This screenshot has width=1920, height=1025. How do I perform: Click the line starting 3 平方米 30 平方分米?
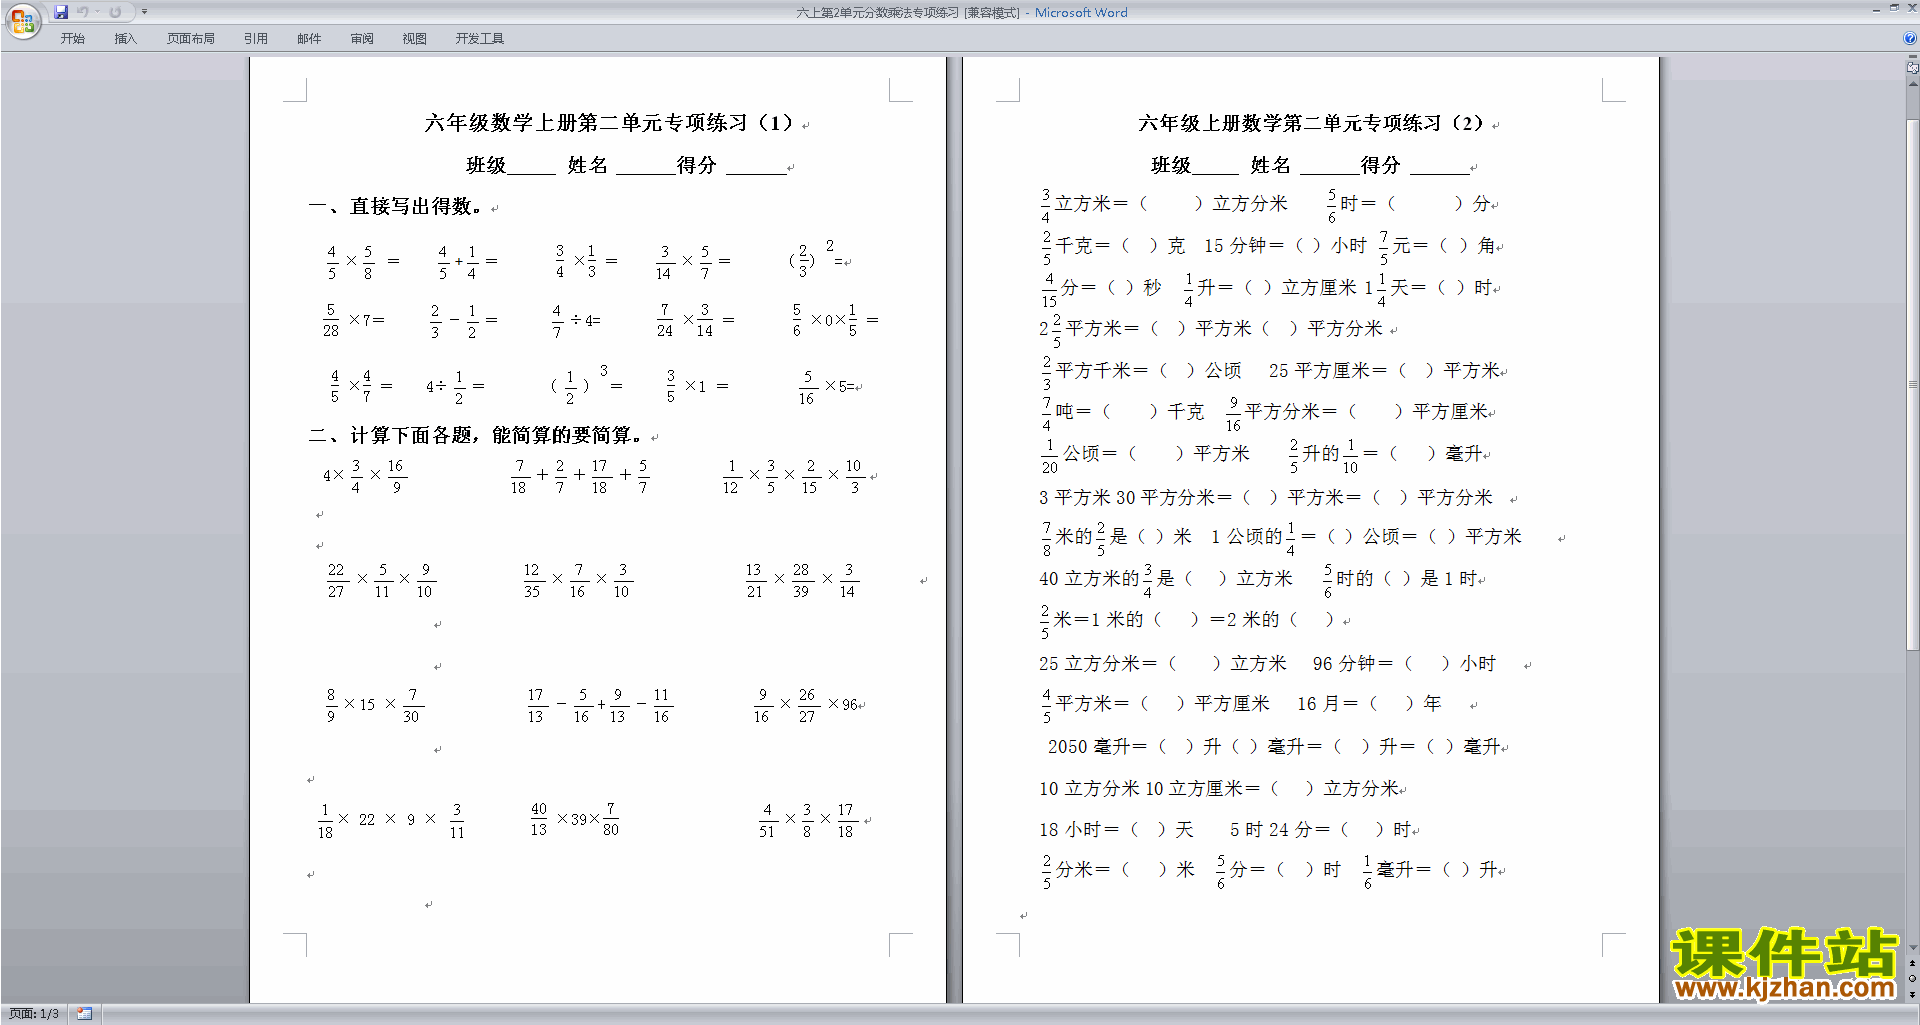pyautogui.click(x=1266, y=497)
